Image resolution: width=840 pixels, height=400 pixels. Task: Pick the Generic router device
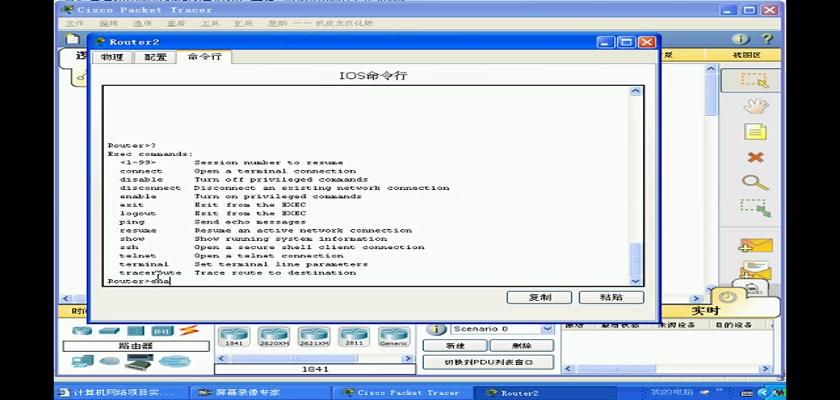(393, 338)
